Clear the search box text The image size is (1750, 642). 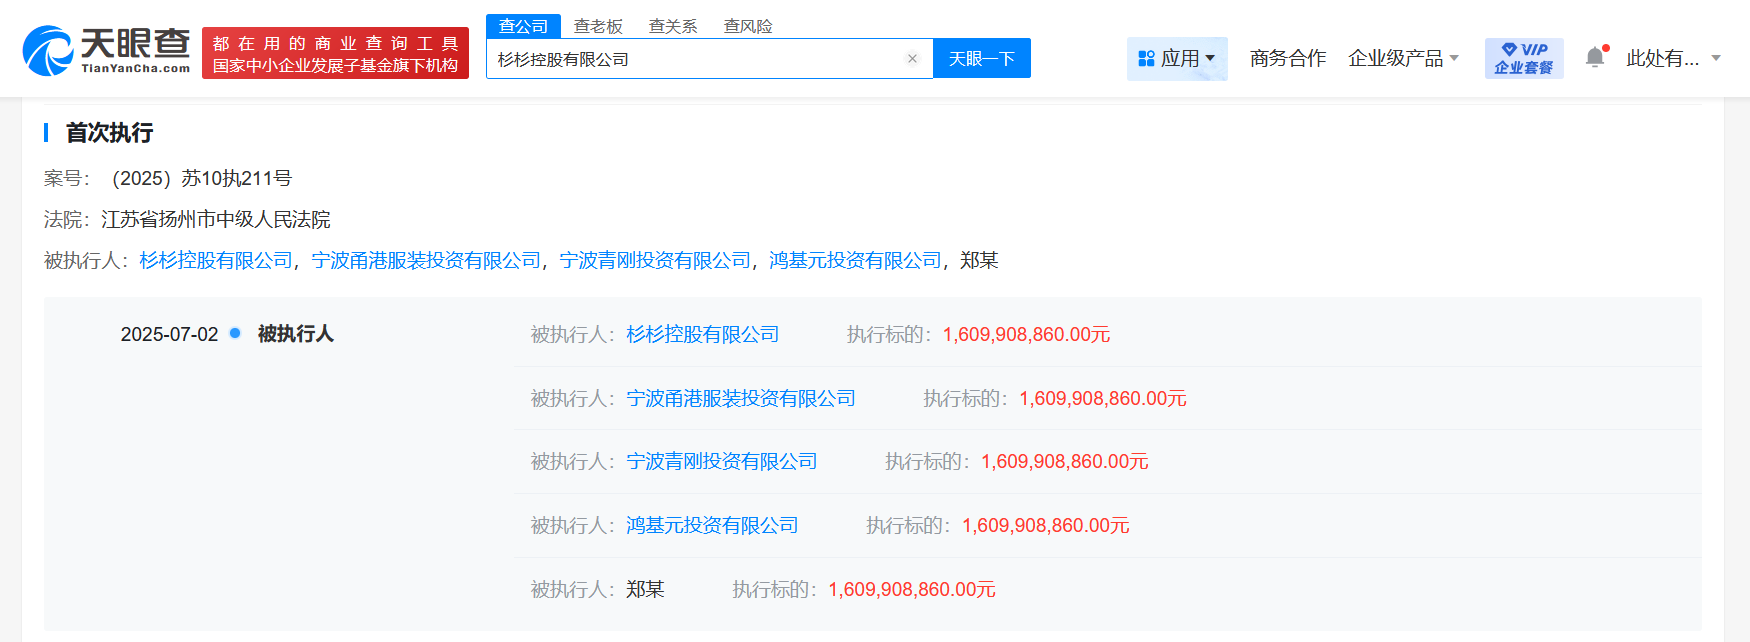point(912,59)
